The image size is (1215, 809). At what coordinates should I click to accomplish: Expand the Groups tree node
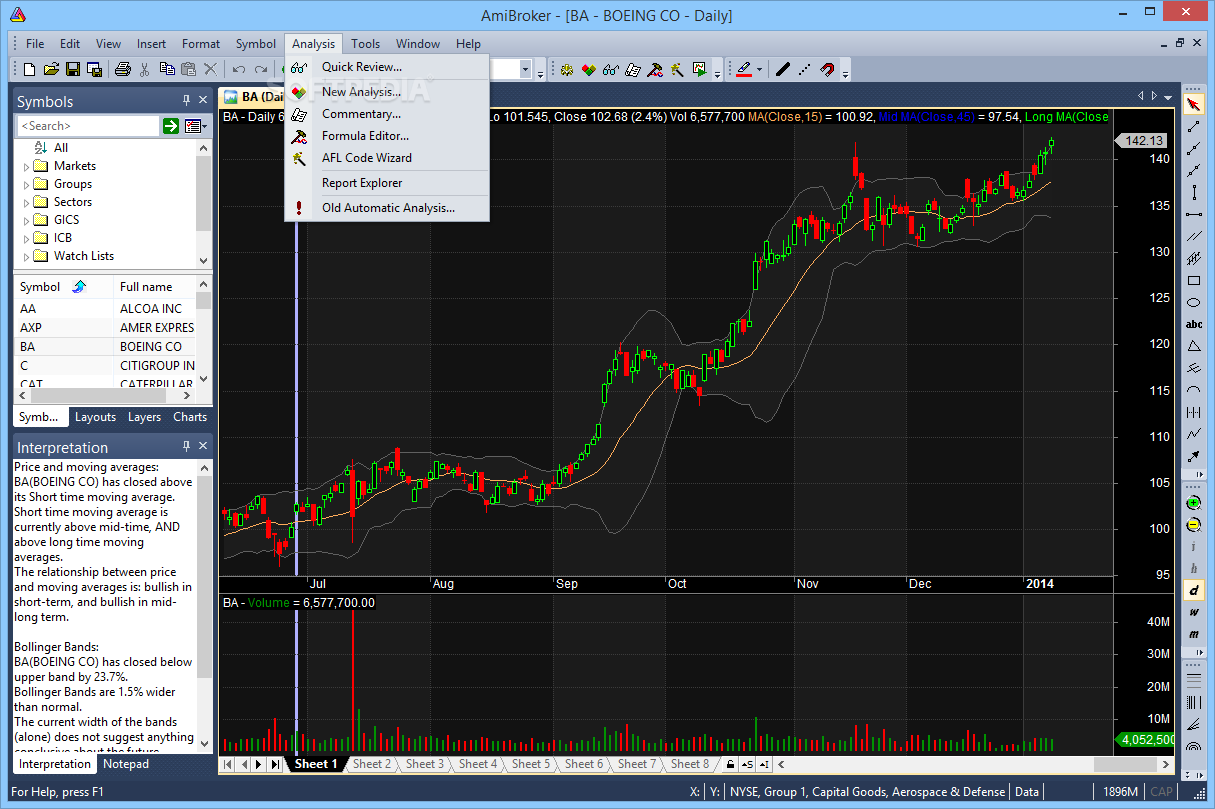[26, 184]
